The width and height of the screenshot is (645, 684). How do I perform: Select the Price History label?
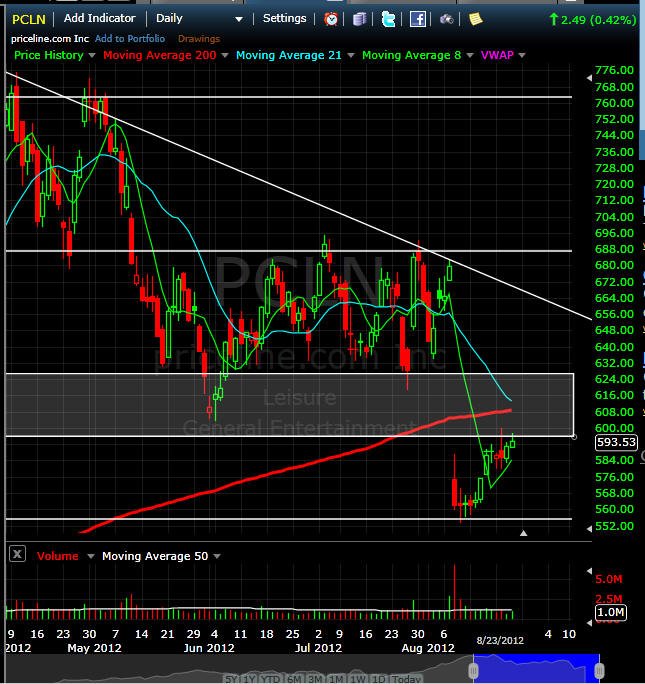click(x=48, y=55)
